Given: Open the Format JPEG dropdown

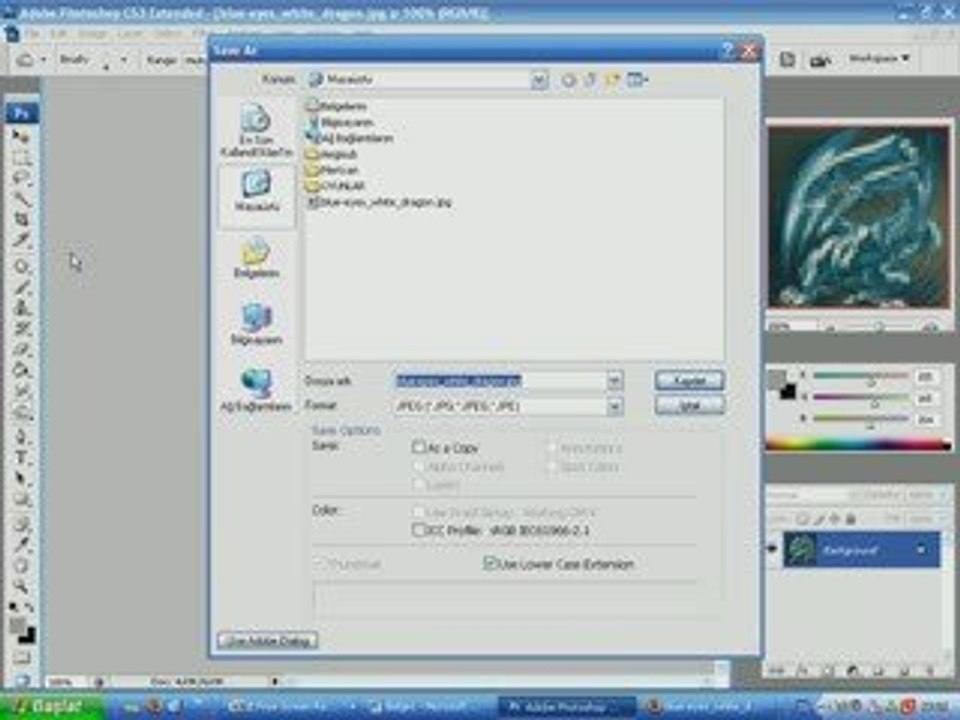Looking at the screenshot, I should 615,406.
